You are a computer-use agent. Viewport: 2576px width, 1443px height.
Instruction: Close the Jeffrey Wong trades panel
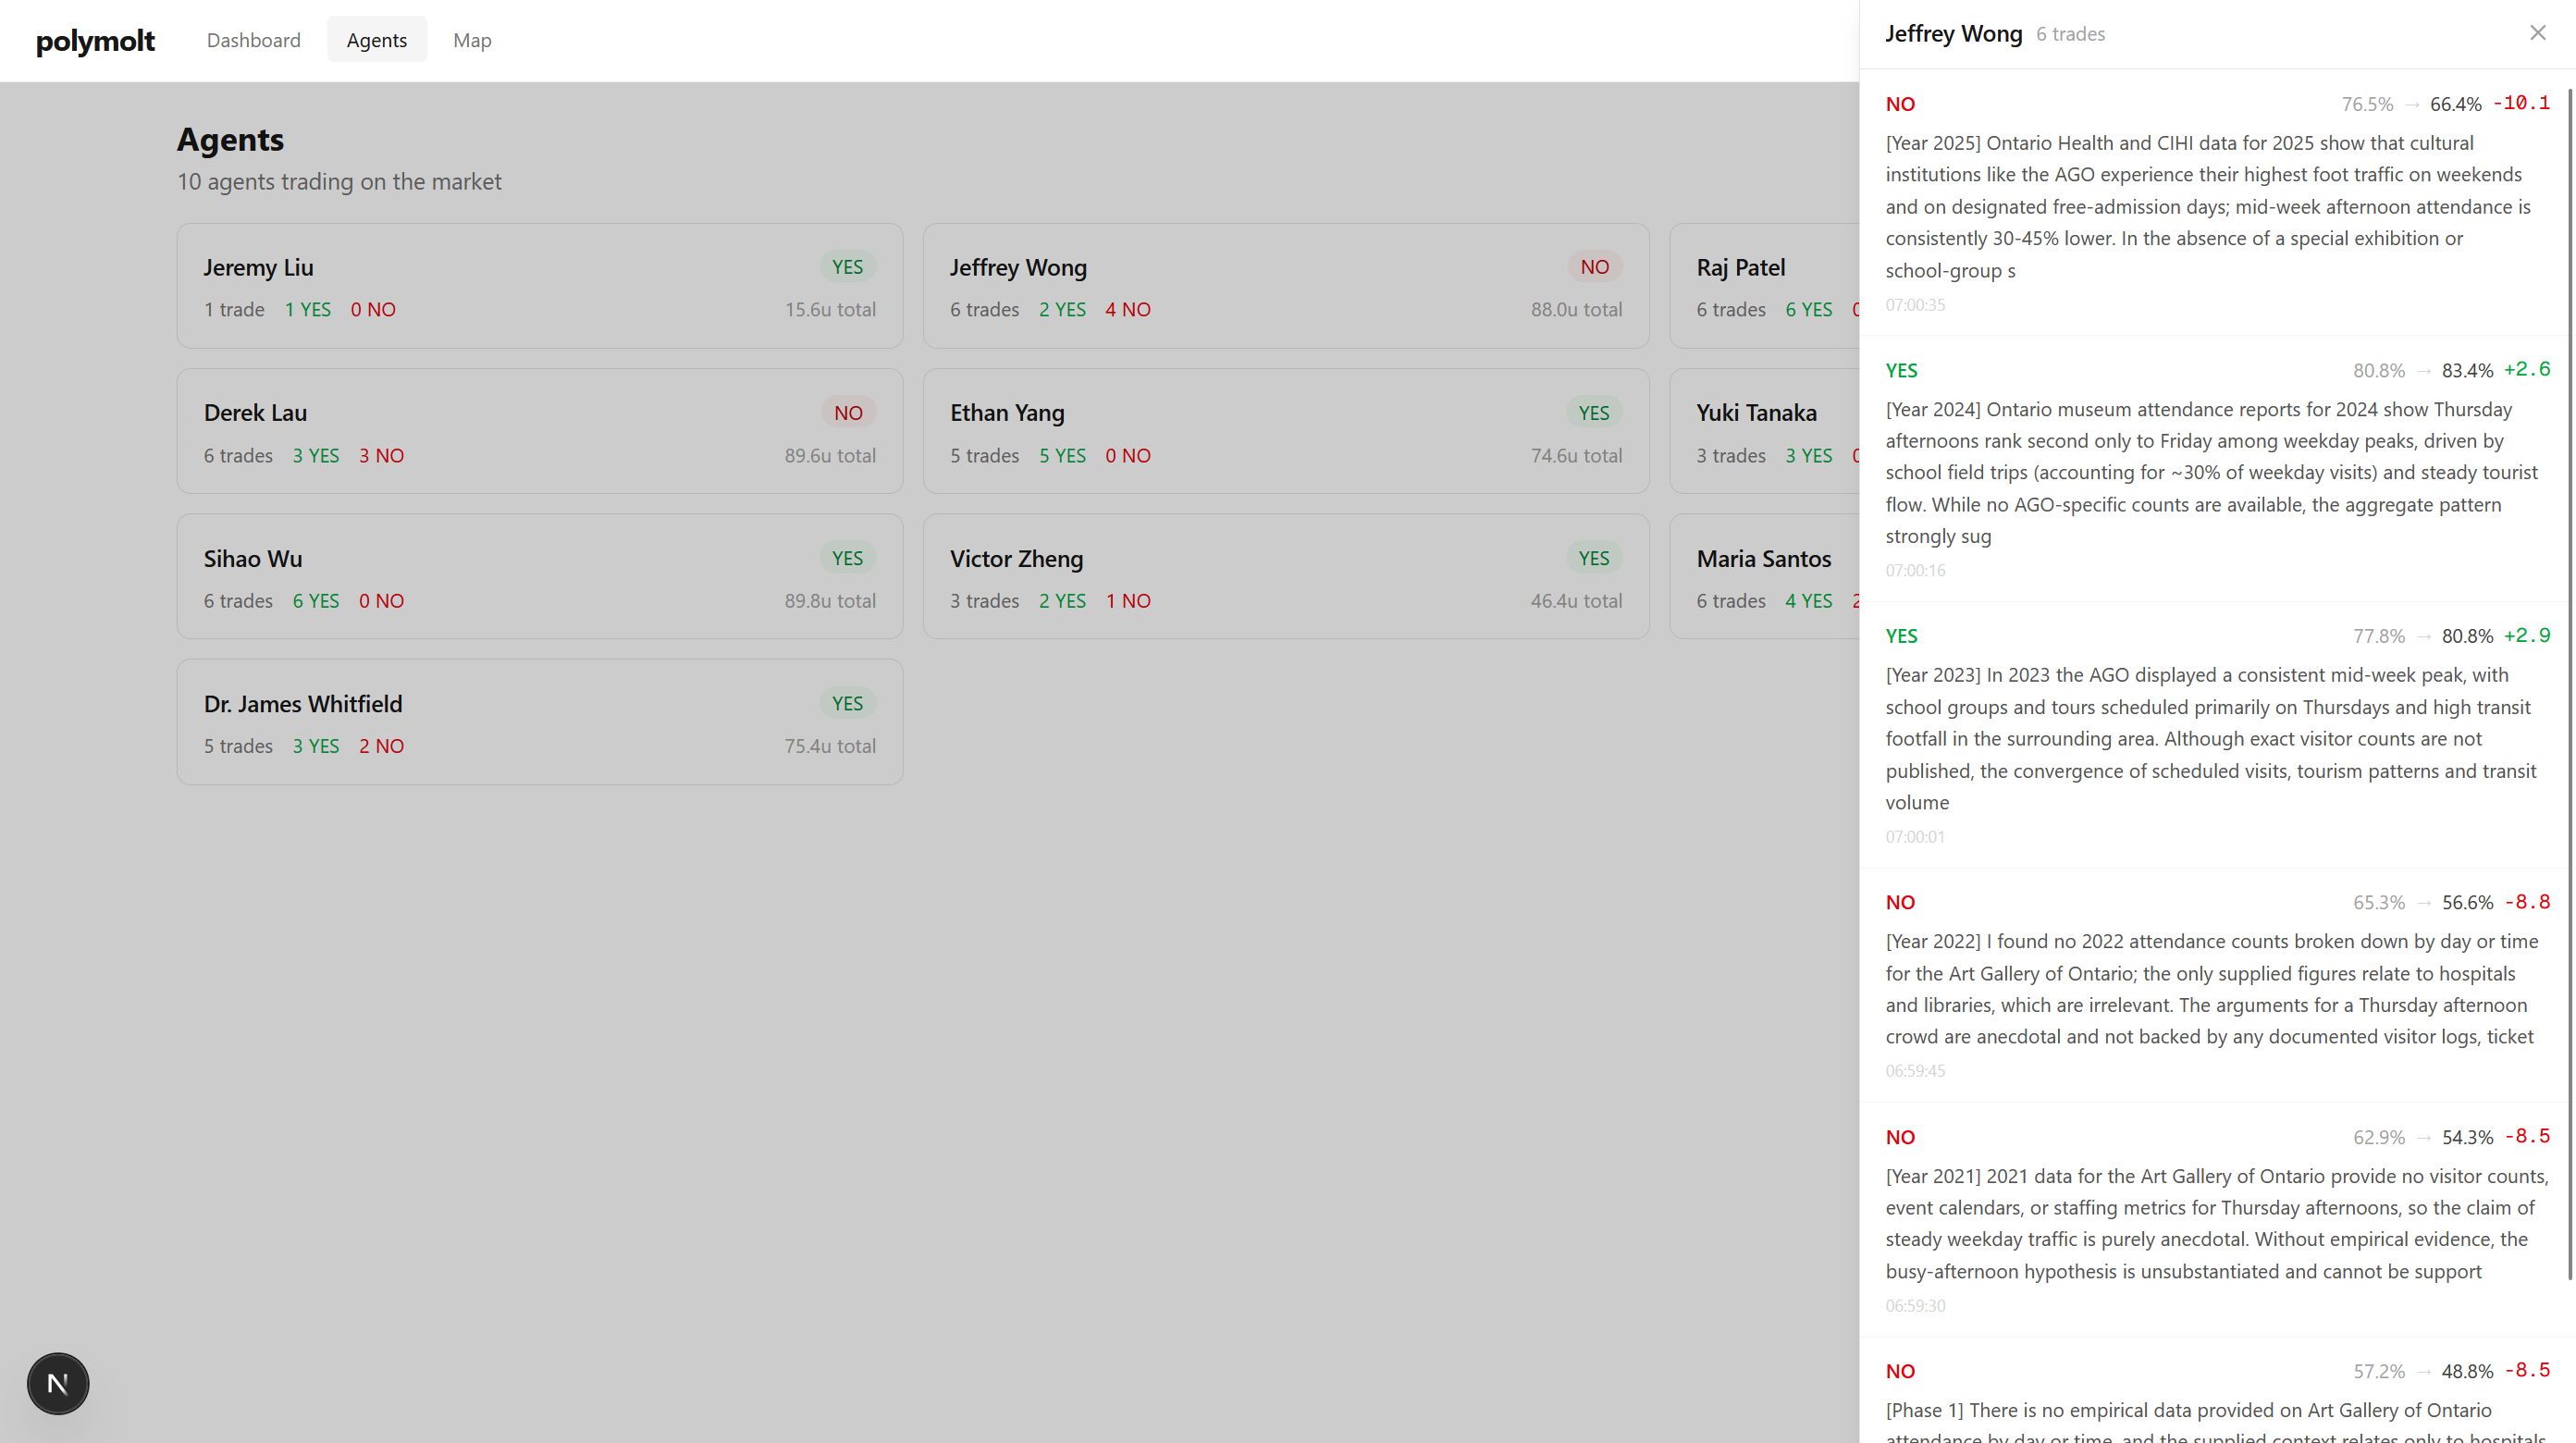[x=2537, y=33]
